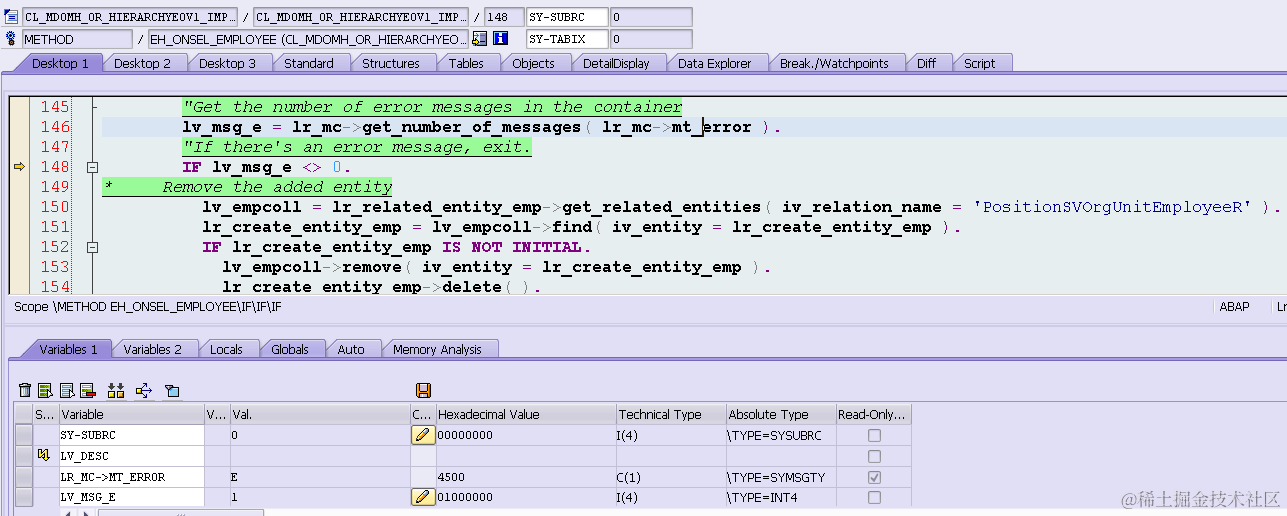Open the Data Explorer tab

point(714,63)
